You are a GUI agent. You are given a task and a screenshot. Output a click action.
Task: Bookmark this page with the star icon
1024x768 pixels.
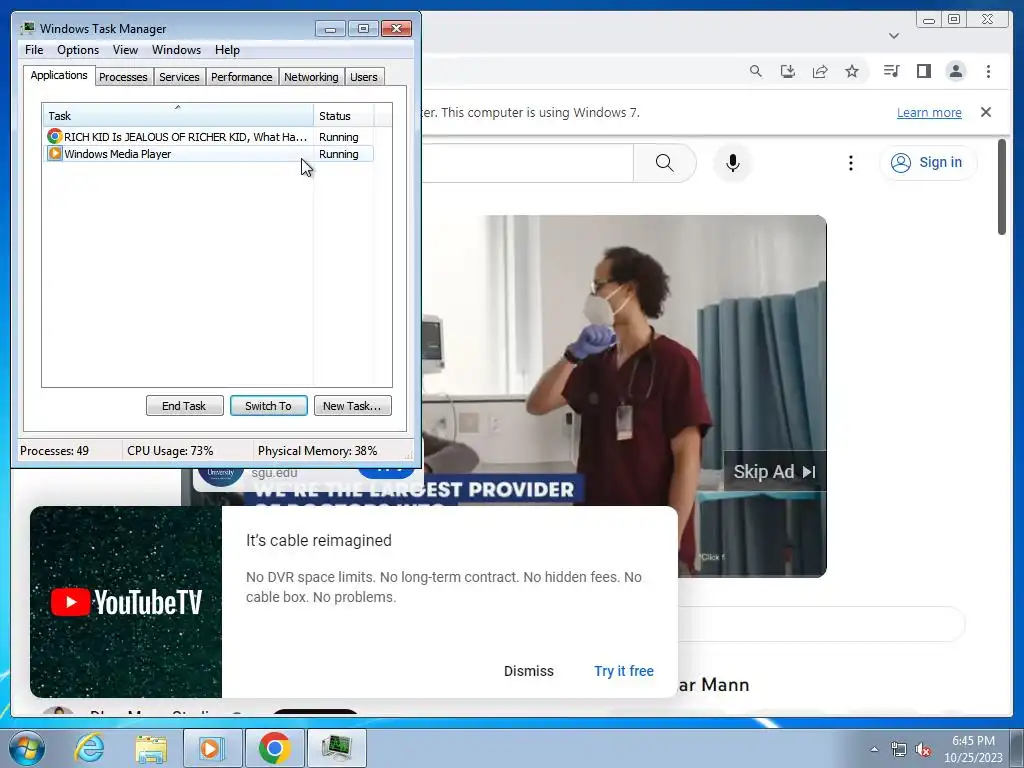pos(852,71)
